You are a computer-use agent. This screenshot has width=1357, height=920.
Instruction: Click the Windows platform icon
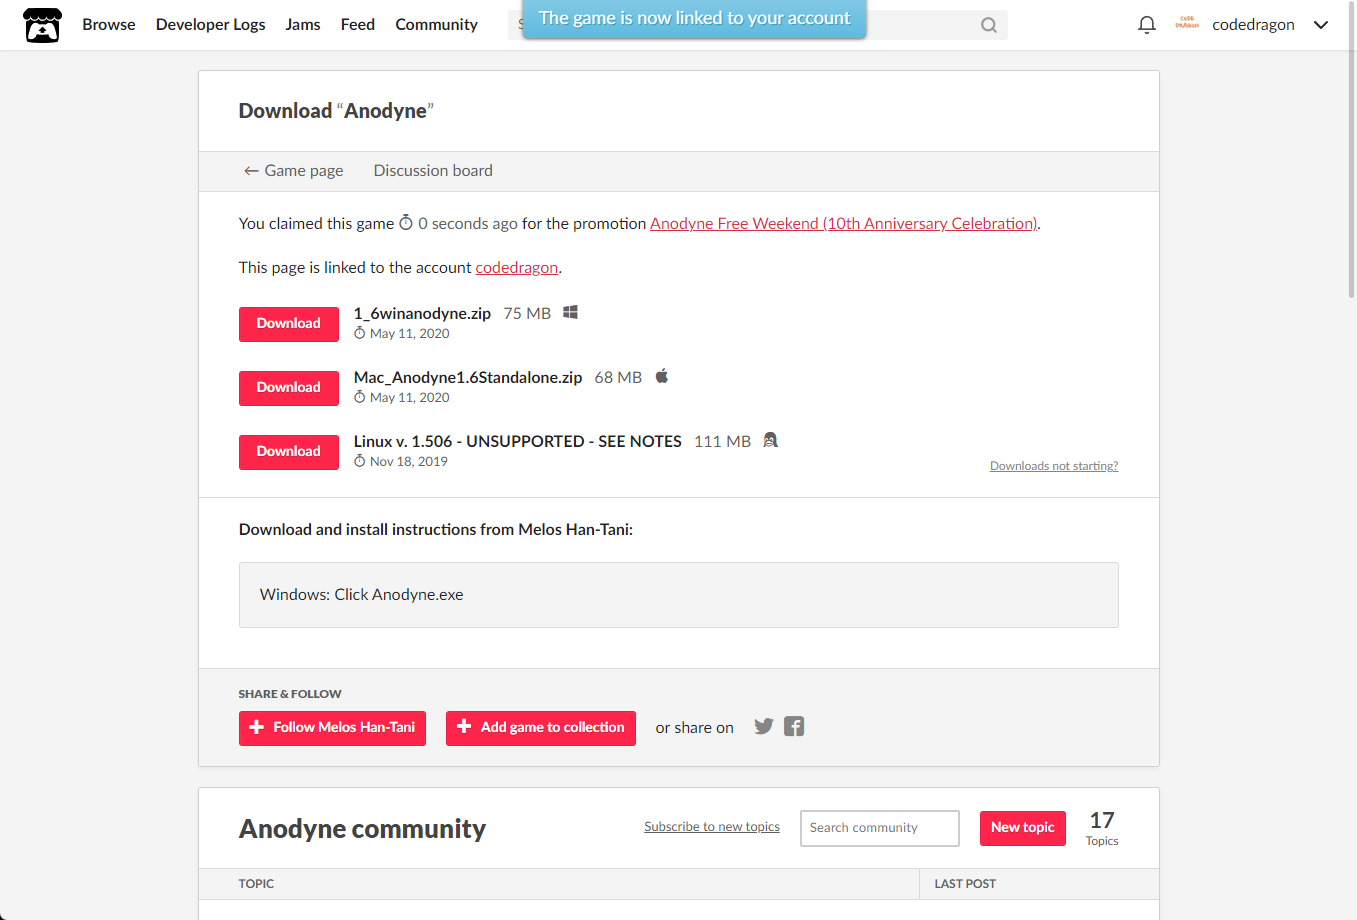[570, 312]
